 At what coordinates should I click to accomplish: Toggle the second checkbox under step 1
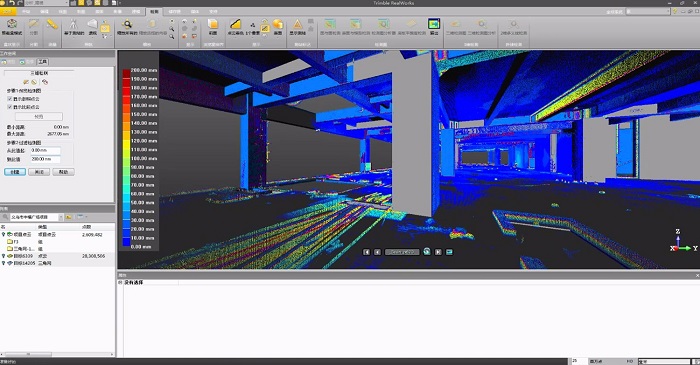[x=9, y=107]
